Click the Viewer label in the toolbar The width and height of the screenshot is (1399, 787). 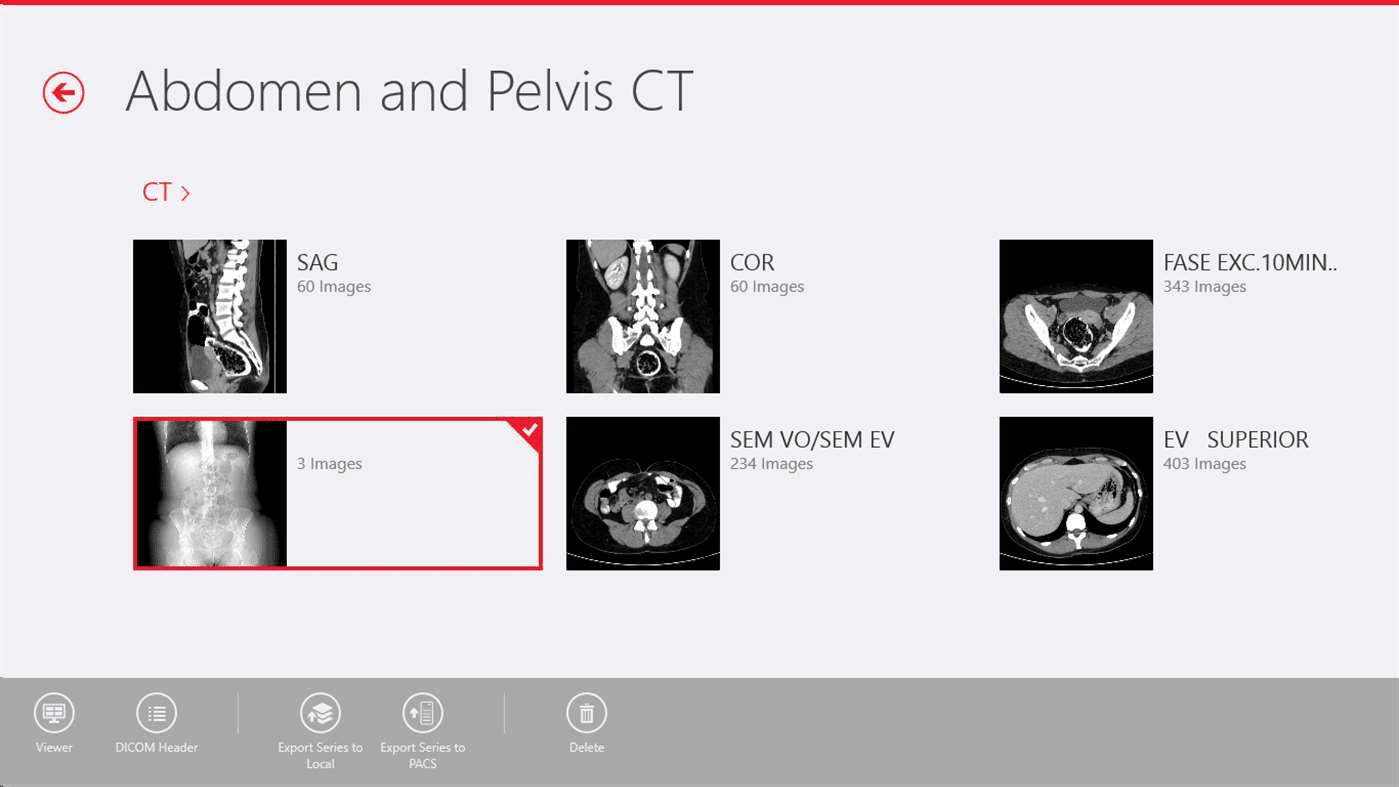click(54, 747)
